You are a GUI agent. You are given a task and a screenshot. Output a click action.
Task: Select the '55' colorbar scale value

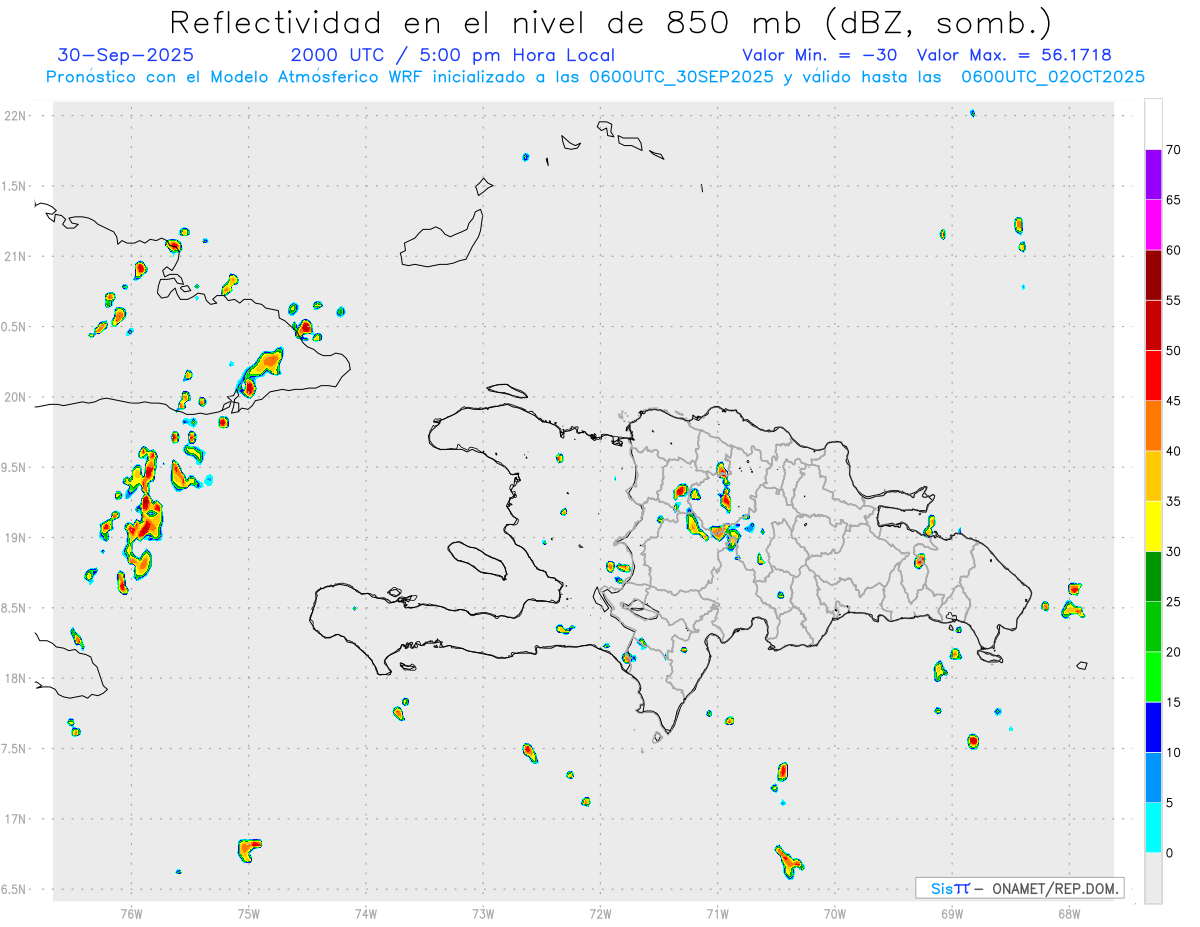[x=1174, y=300]
